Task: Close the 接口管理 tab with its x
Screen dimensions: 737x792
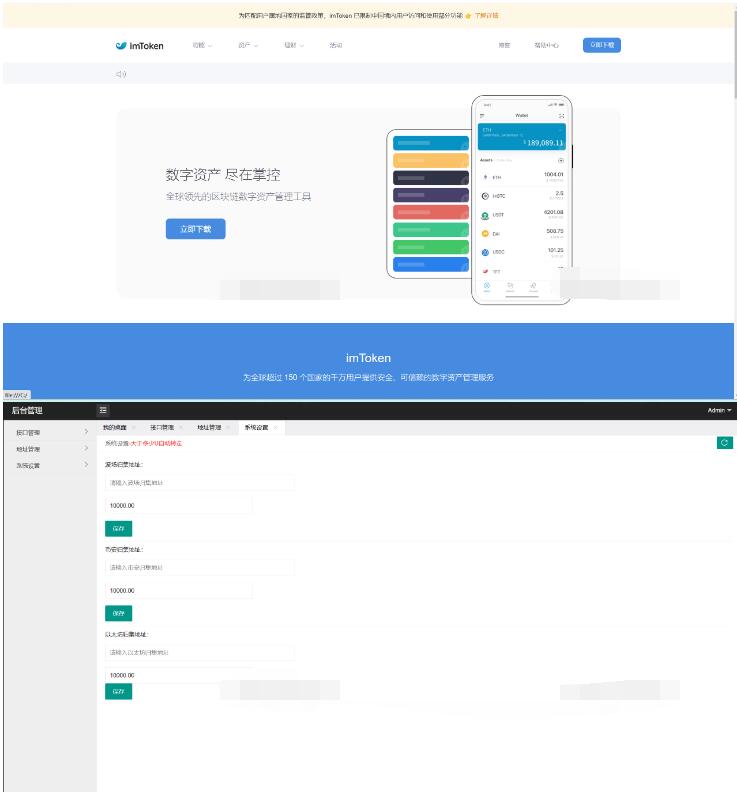Action: click(x=181, y=428)
